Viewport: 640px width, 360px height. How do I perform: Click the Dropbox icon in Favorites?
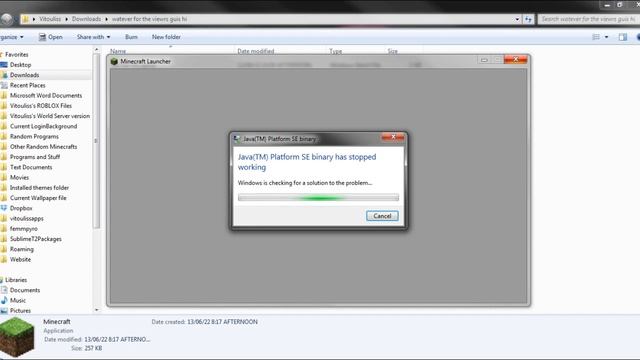(x=4, y=208)
